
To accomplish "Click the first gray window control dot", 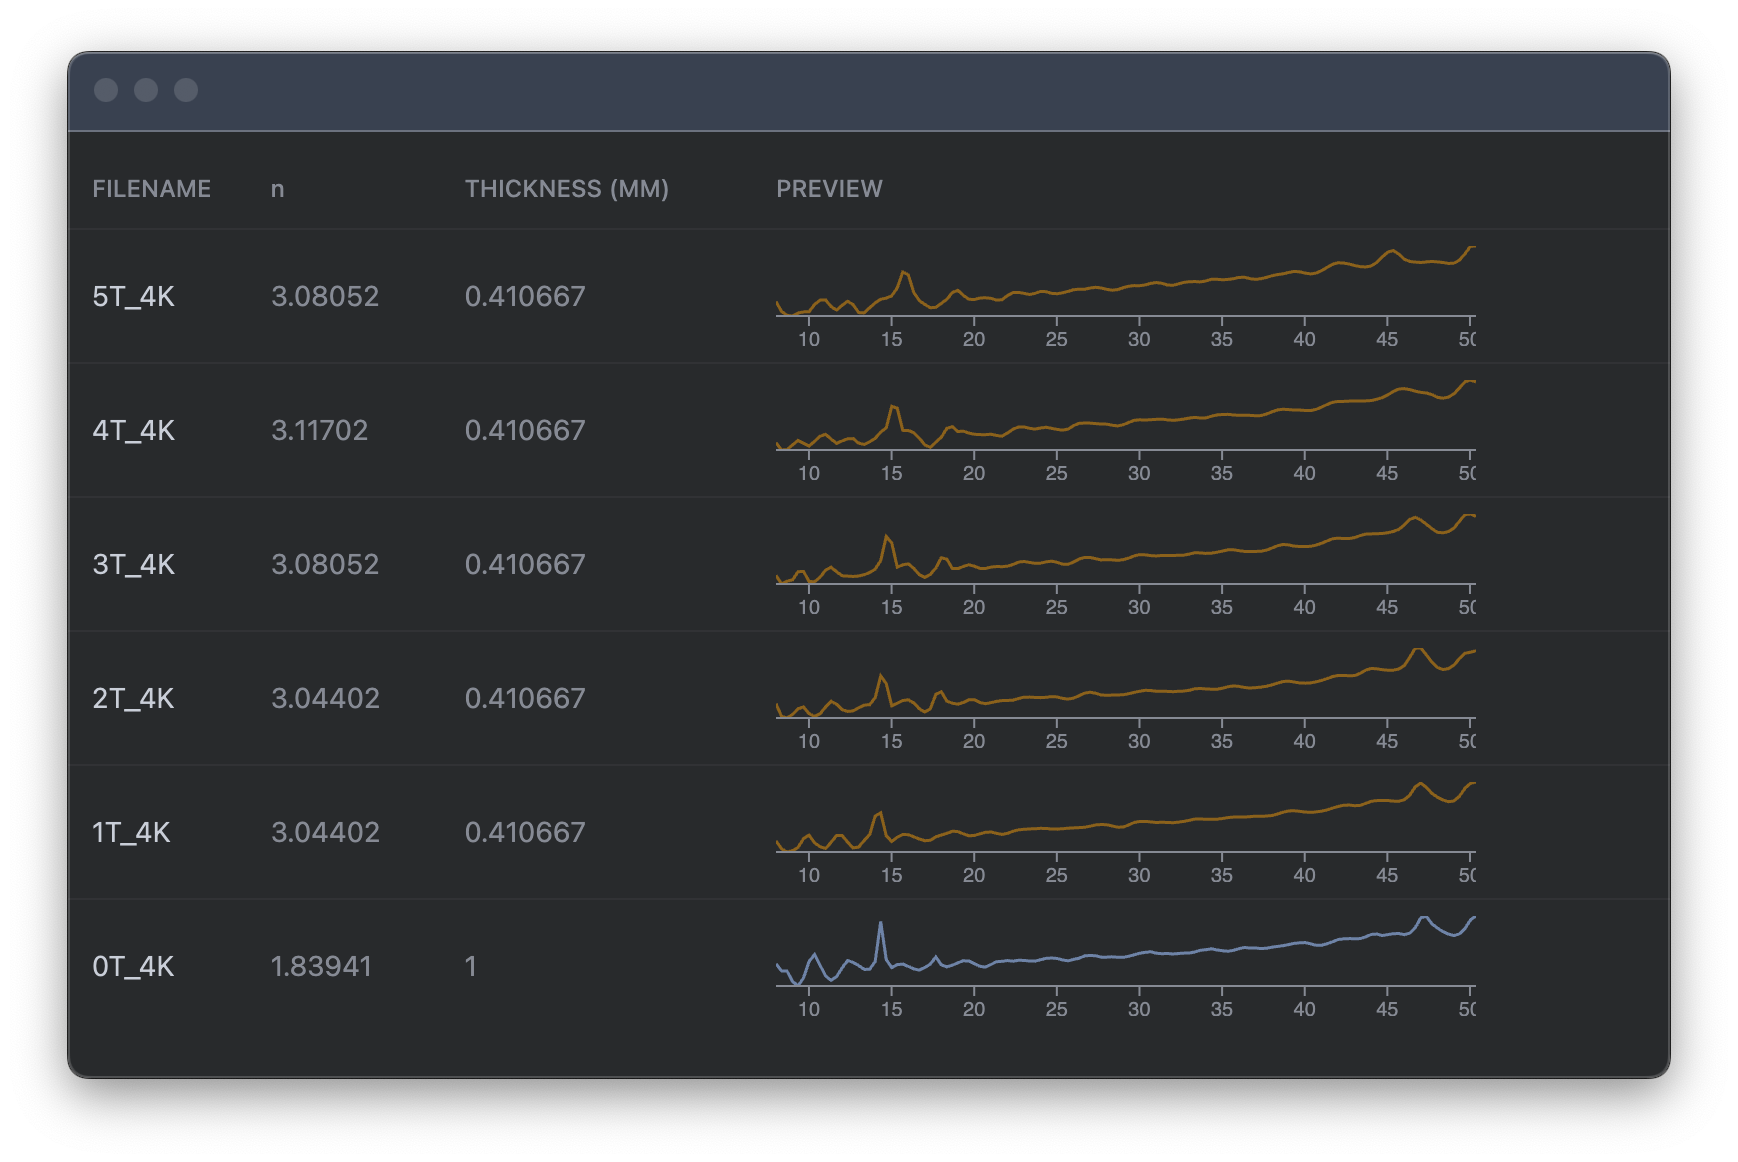I will coord(106,90).
